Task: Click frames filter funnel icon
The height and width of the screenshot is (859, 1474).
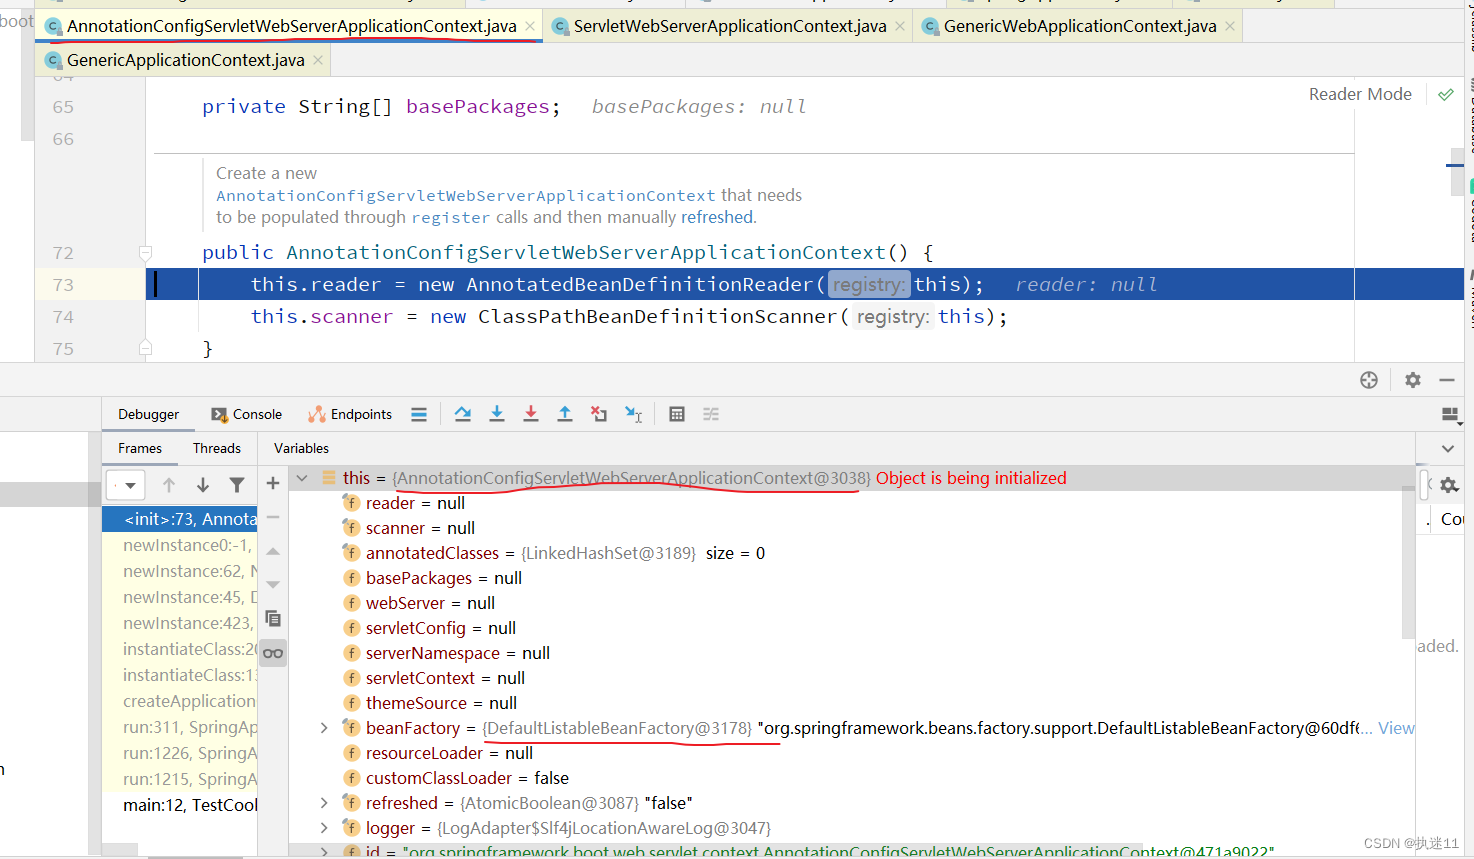Action: click(237, 485)
